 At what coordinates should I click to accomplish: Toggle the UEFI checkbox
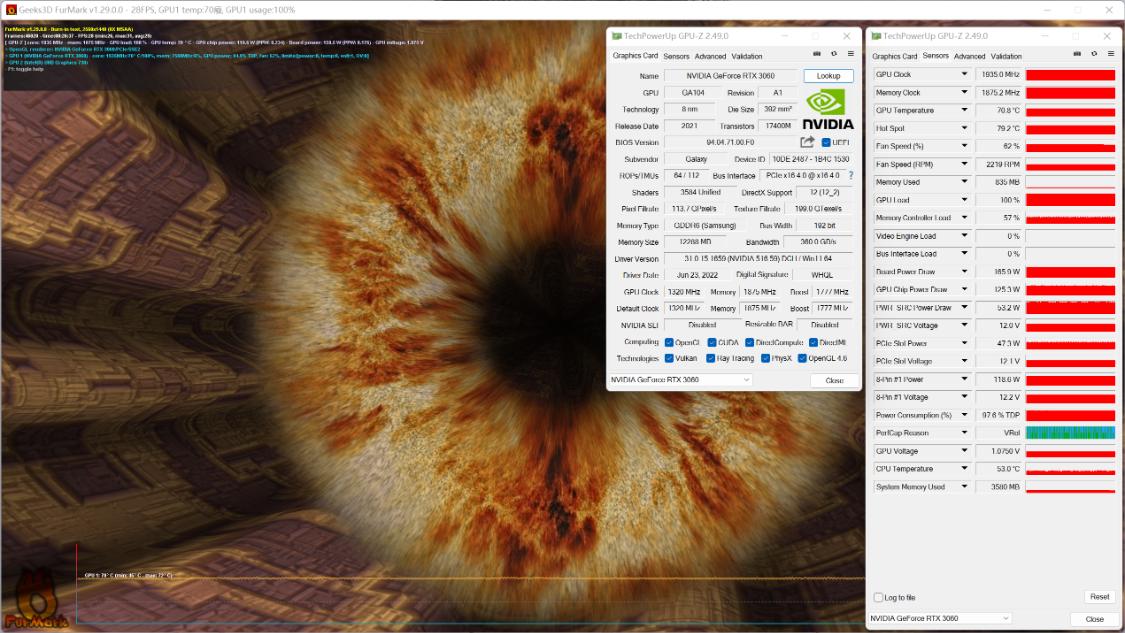[826, 142]
